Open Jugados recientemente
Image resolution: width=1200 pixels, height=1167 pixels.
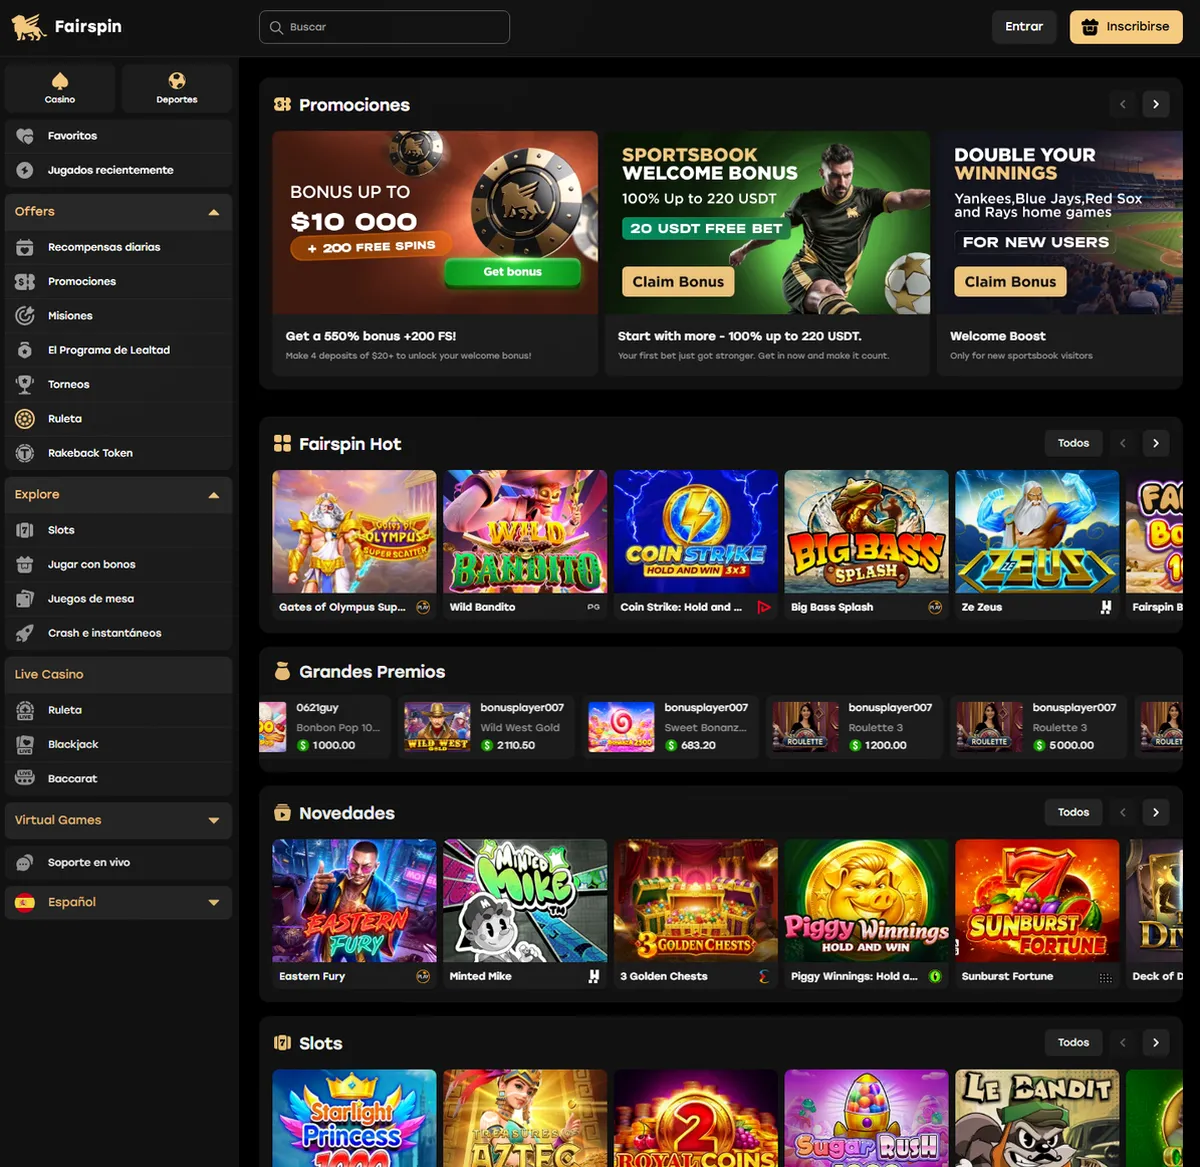tap(118, 170)
